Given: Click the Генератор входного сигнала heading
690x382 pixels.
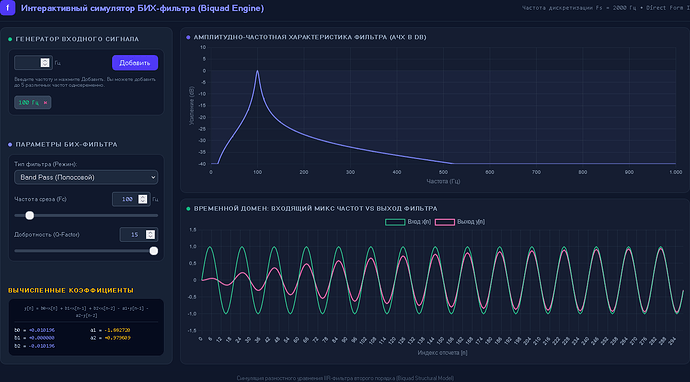Looking at the screenshot, I should click(77, 39).
